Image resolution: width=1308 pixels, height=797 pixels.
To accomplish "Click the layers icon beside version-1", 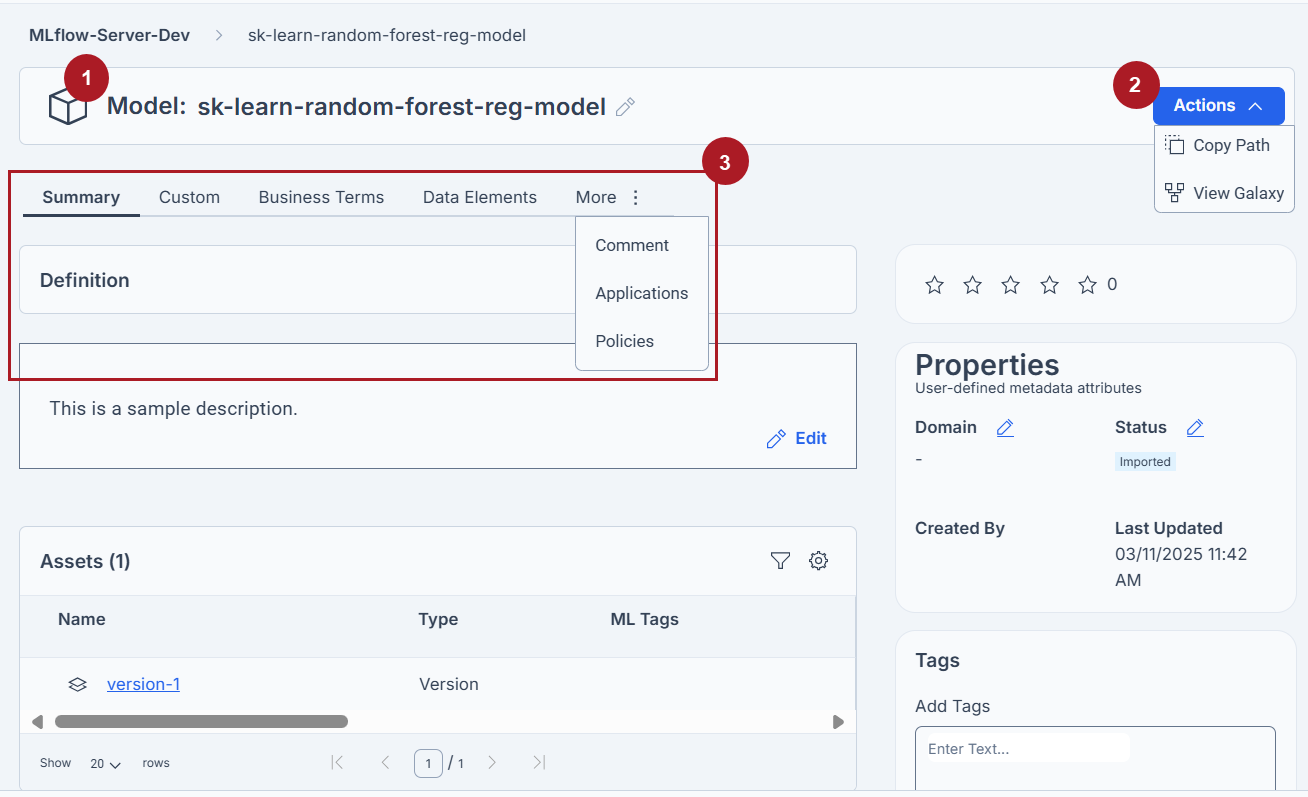I will tap(77, 685).
